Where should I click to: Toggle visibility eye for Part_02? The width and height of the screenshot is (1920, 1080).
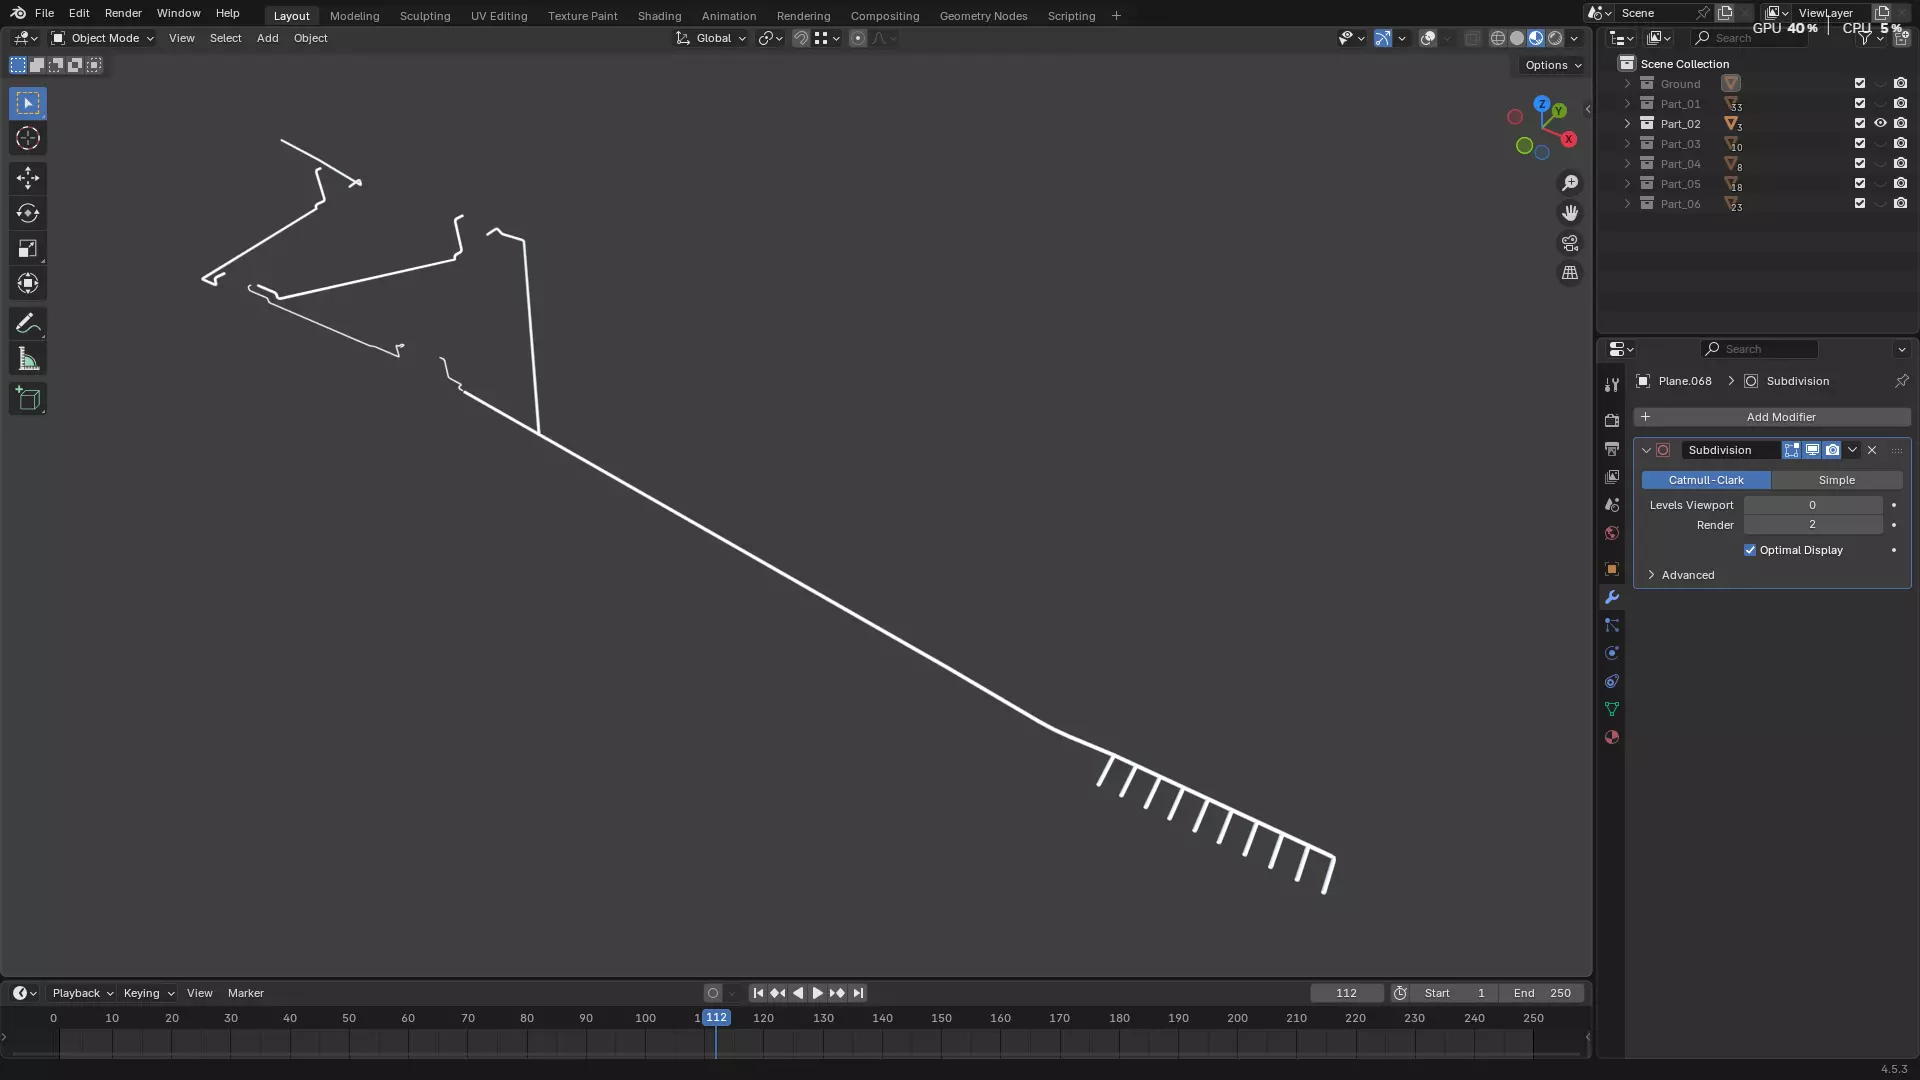[1880, 124]
